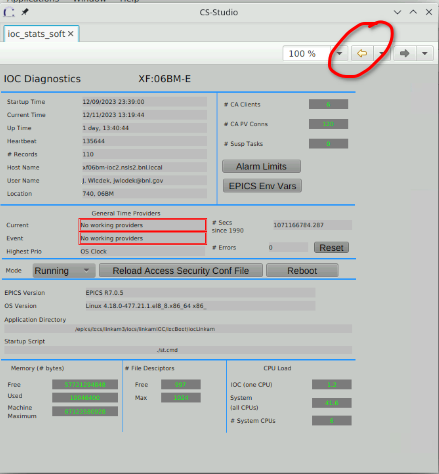Screen dimensions: 439x474
Task: Click Reload Access Security Conf File
Action: click(181, 270)
